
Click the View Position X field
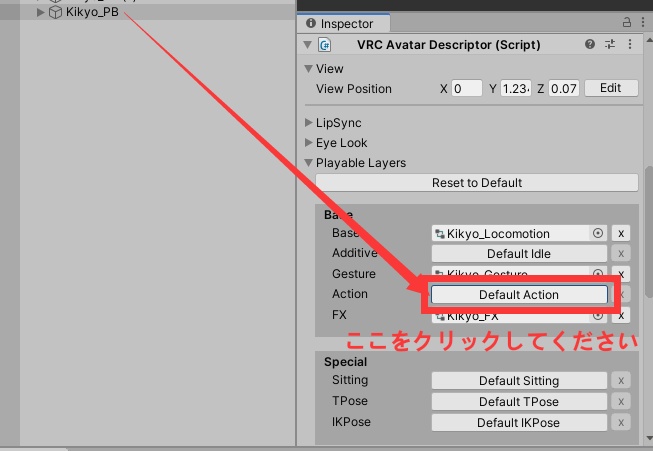click(x=467, y=88)
